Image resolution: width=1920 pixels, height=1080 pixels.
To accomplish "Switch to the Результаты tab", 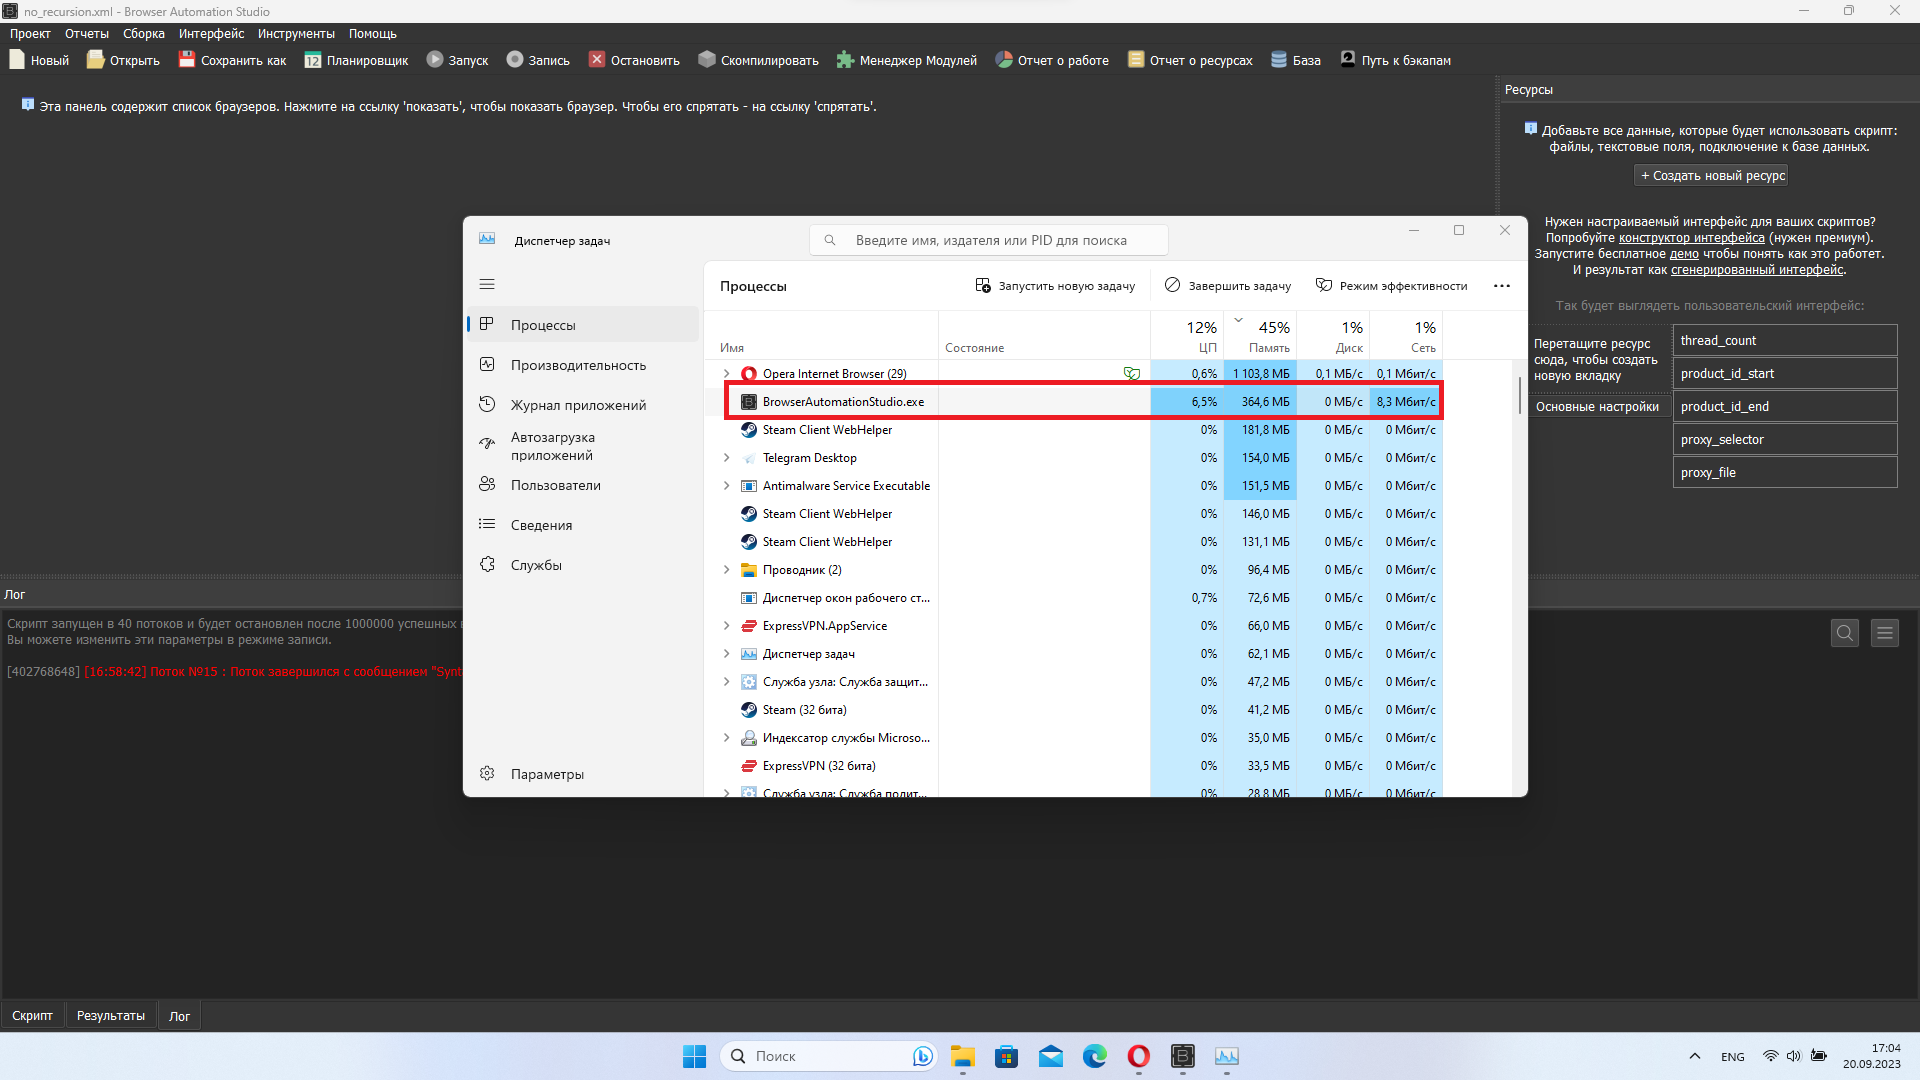I will pyautogui.click(x=110, y=1016).
